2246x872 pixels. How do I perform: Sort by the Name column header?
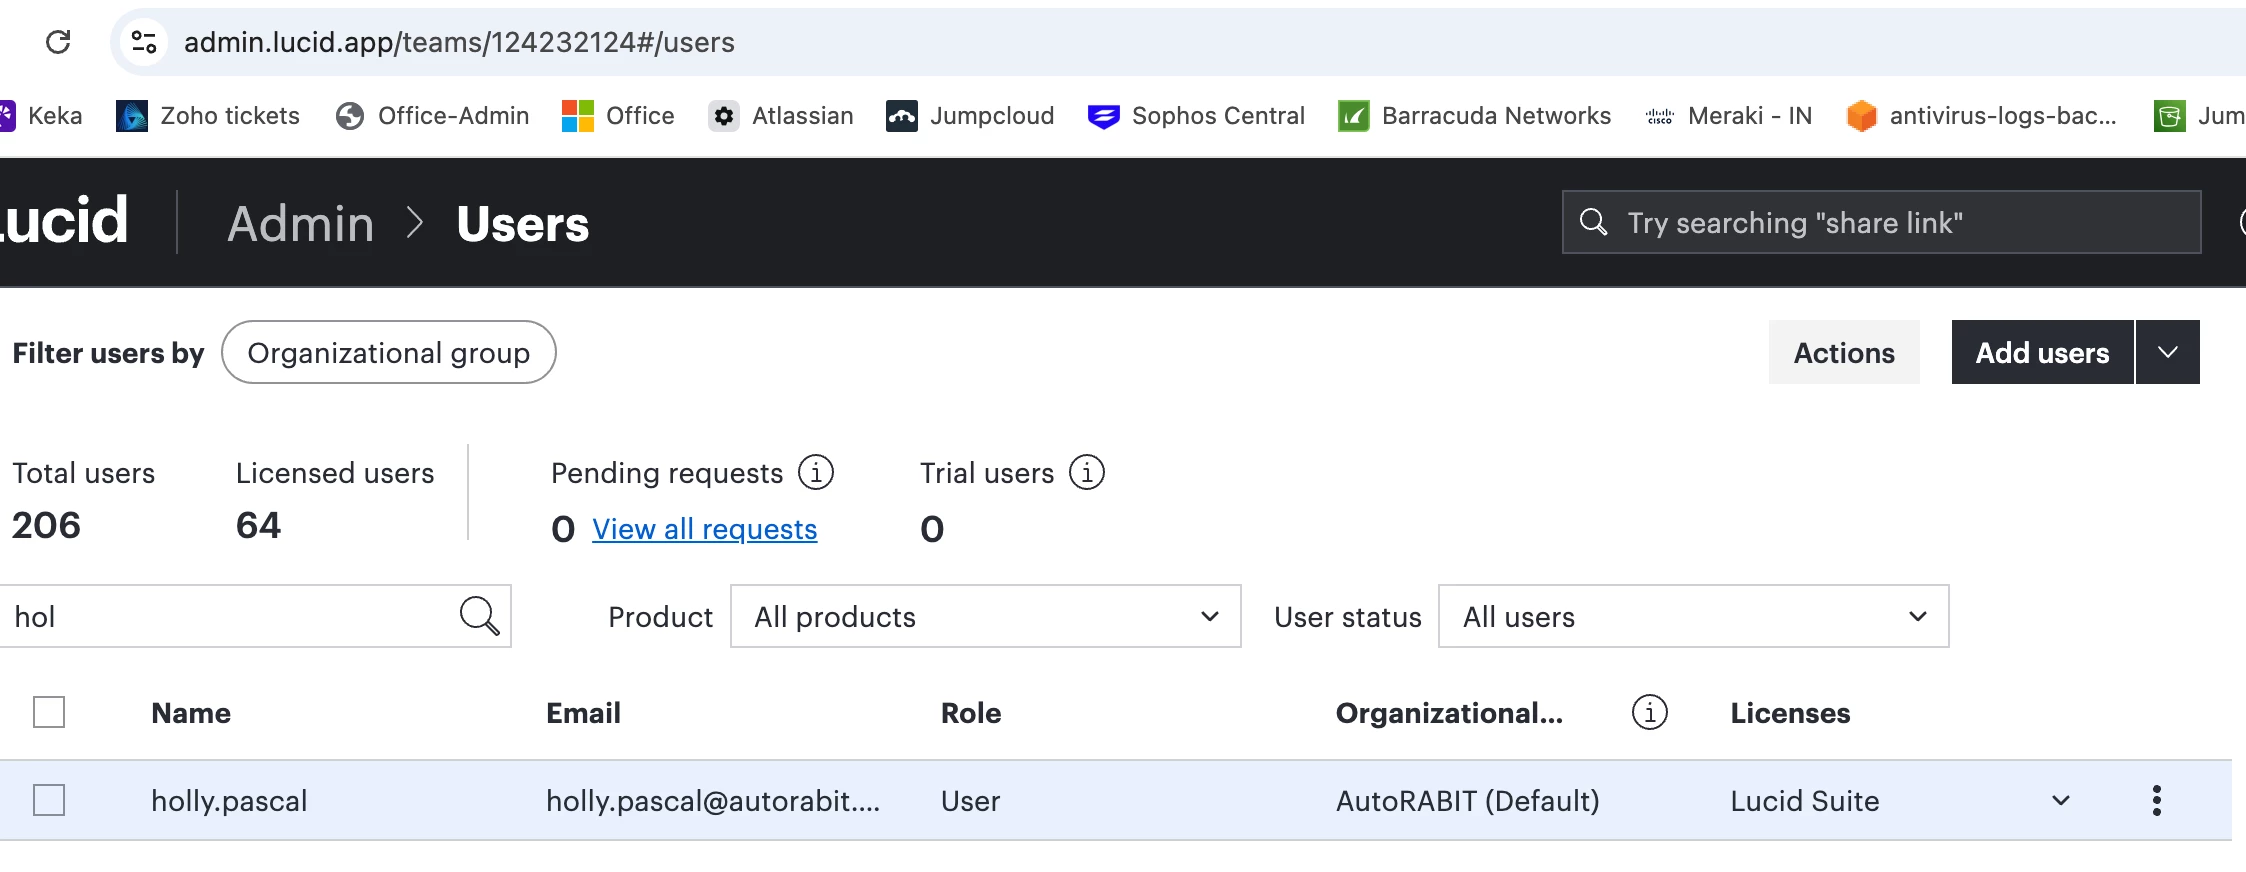[191, 713]
